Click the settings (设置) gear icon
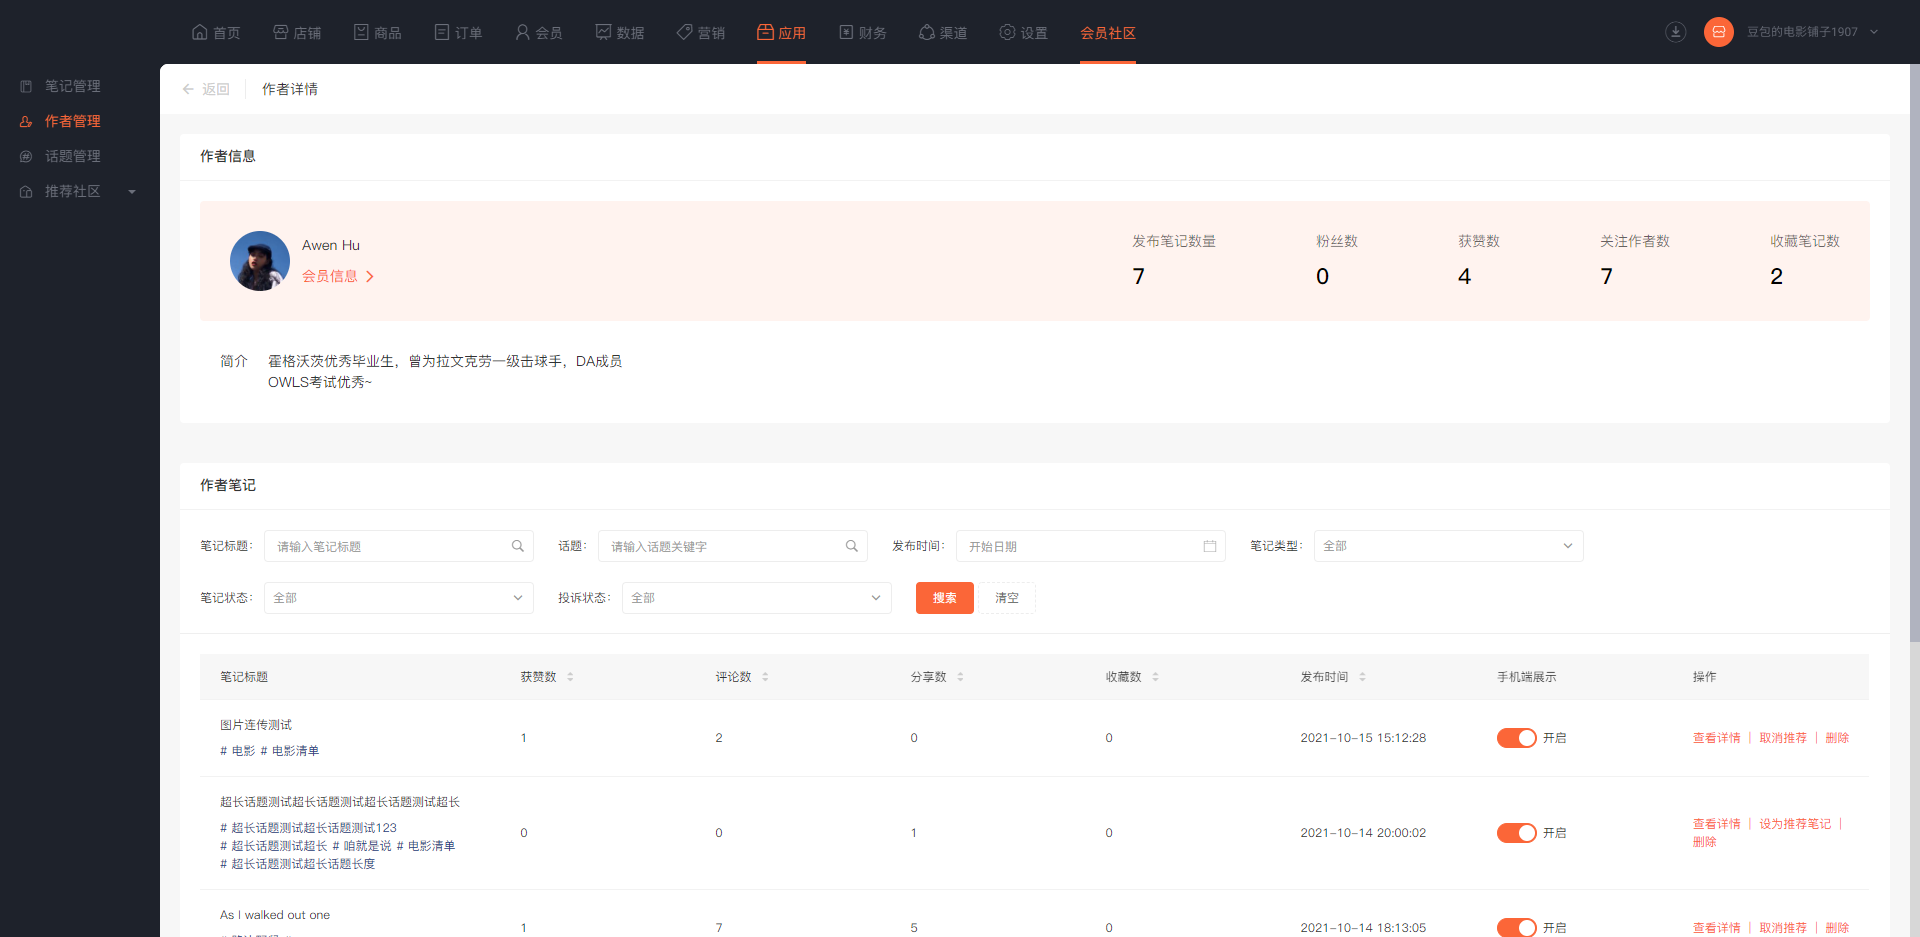This screenshot has width=1920, height=937. [x=1007, y=32]
